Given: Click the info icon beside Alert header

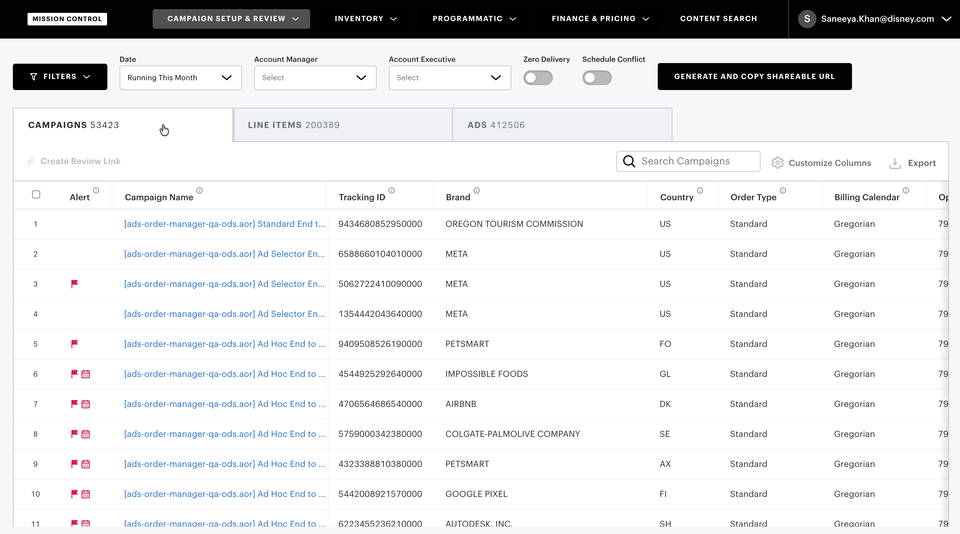Looking at the screenshot, I should [x=96, y=190].
